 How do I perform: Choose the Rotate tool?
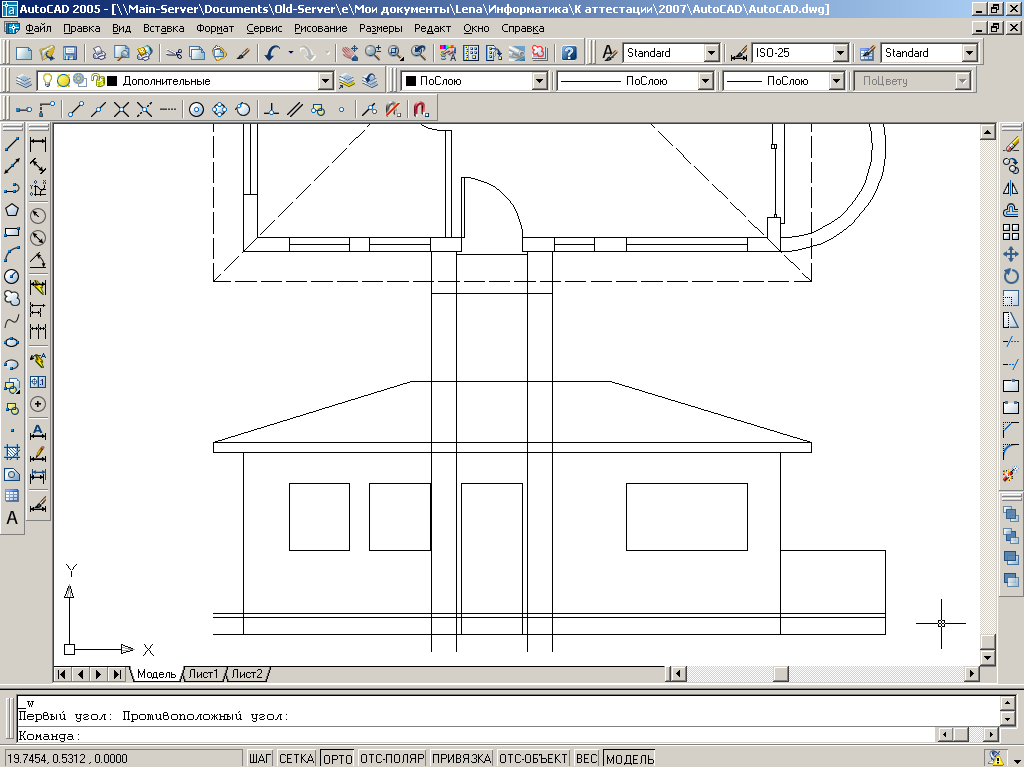[1011, 276]
